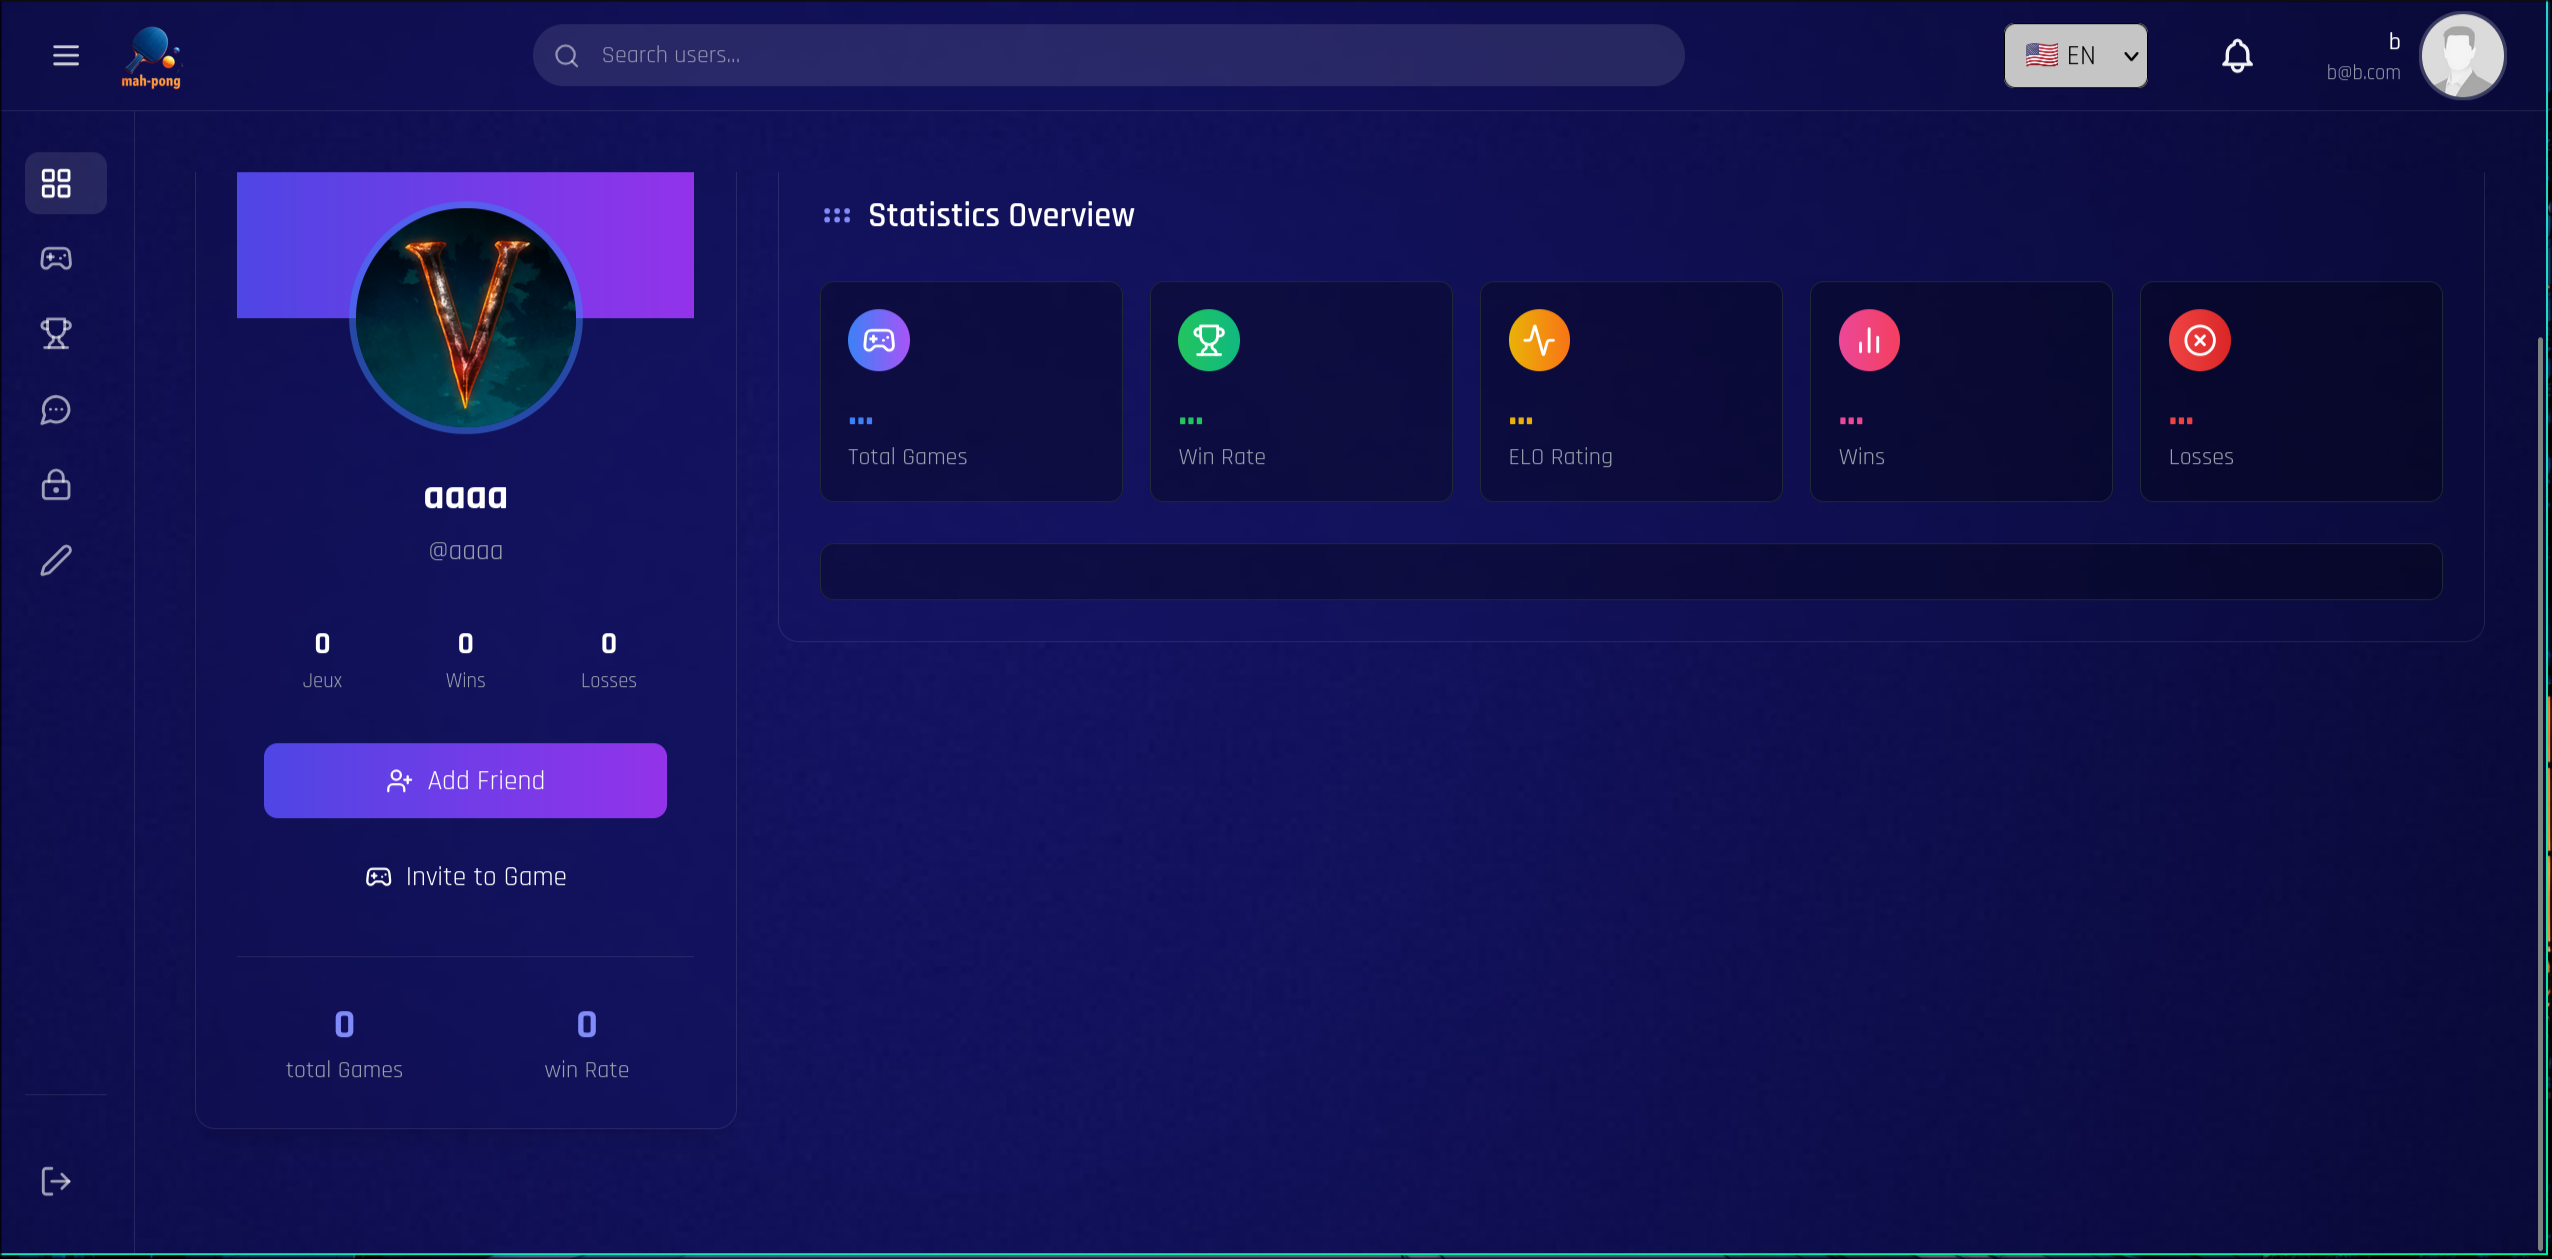2552x1259 pixels.
Task: Open the hamburger menu
Action: pyautogui.click(x=66, y=56)
